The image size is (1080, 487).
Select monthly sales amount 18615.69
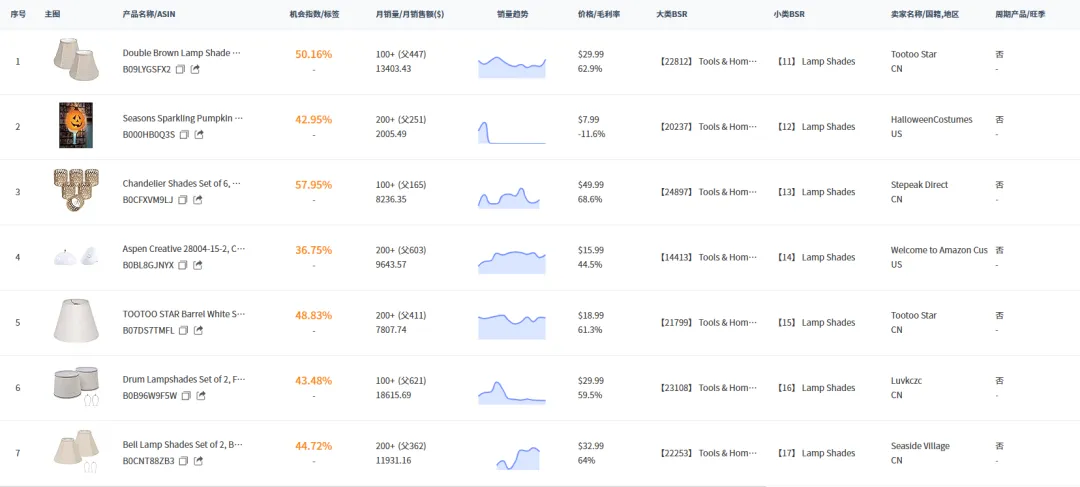coord(393,395)
